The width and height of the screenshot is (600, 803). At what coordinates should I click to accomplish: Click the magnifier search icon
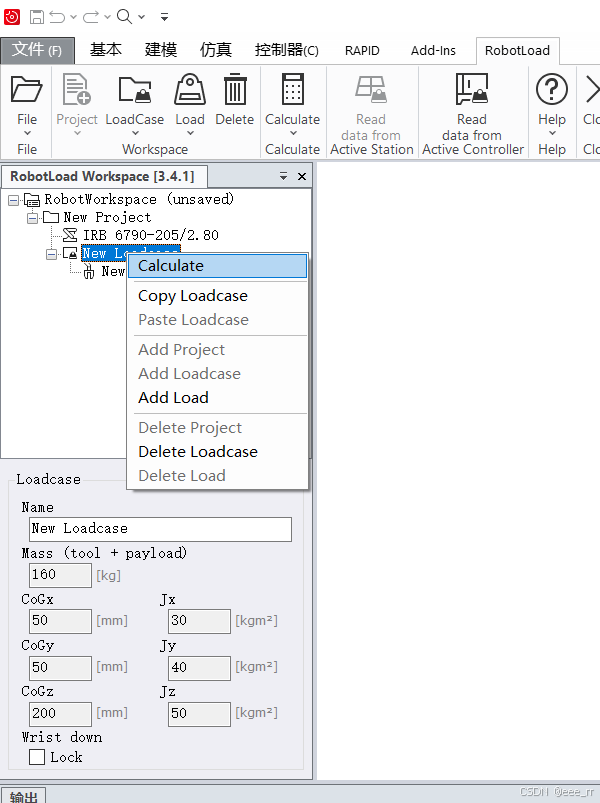[124, 16]
